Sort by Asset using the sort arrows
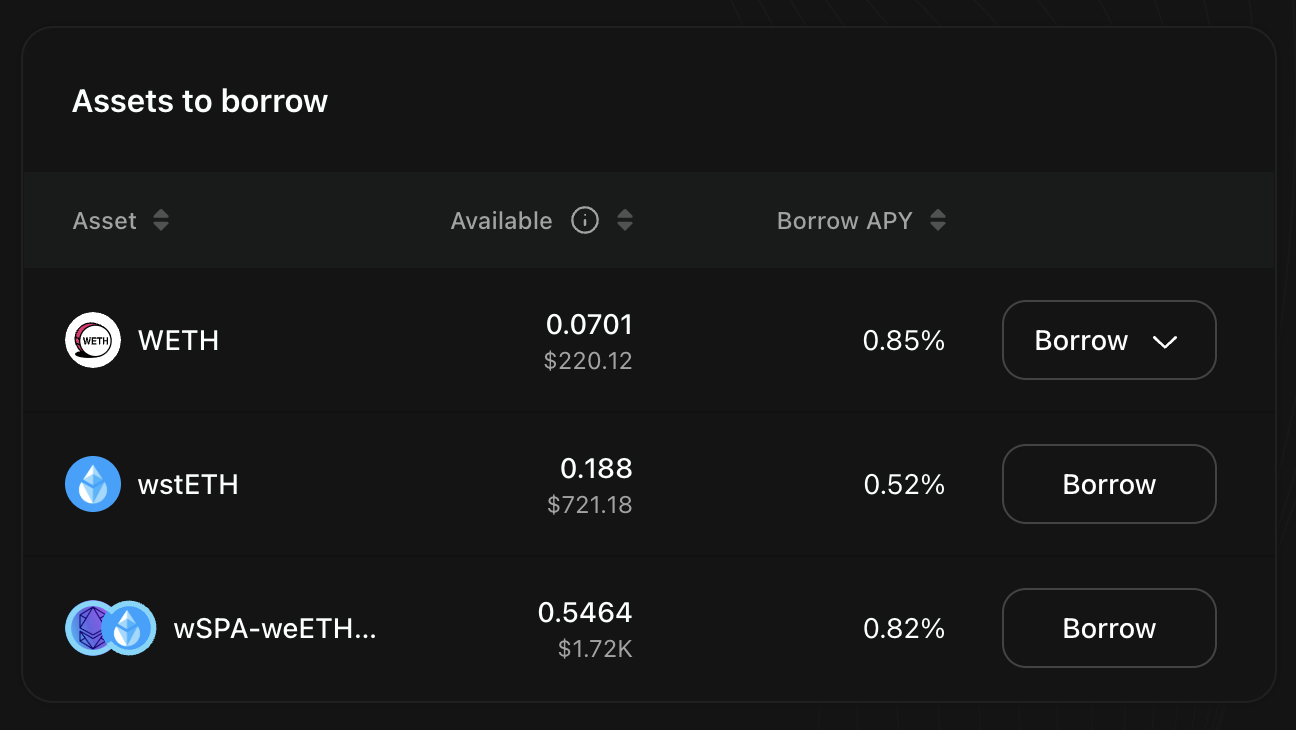The image size is (1296, 730). (x=161, y=221)
